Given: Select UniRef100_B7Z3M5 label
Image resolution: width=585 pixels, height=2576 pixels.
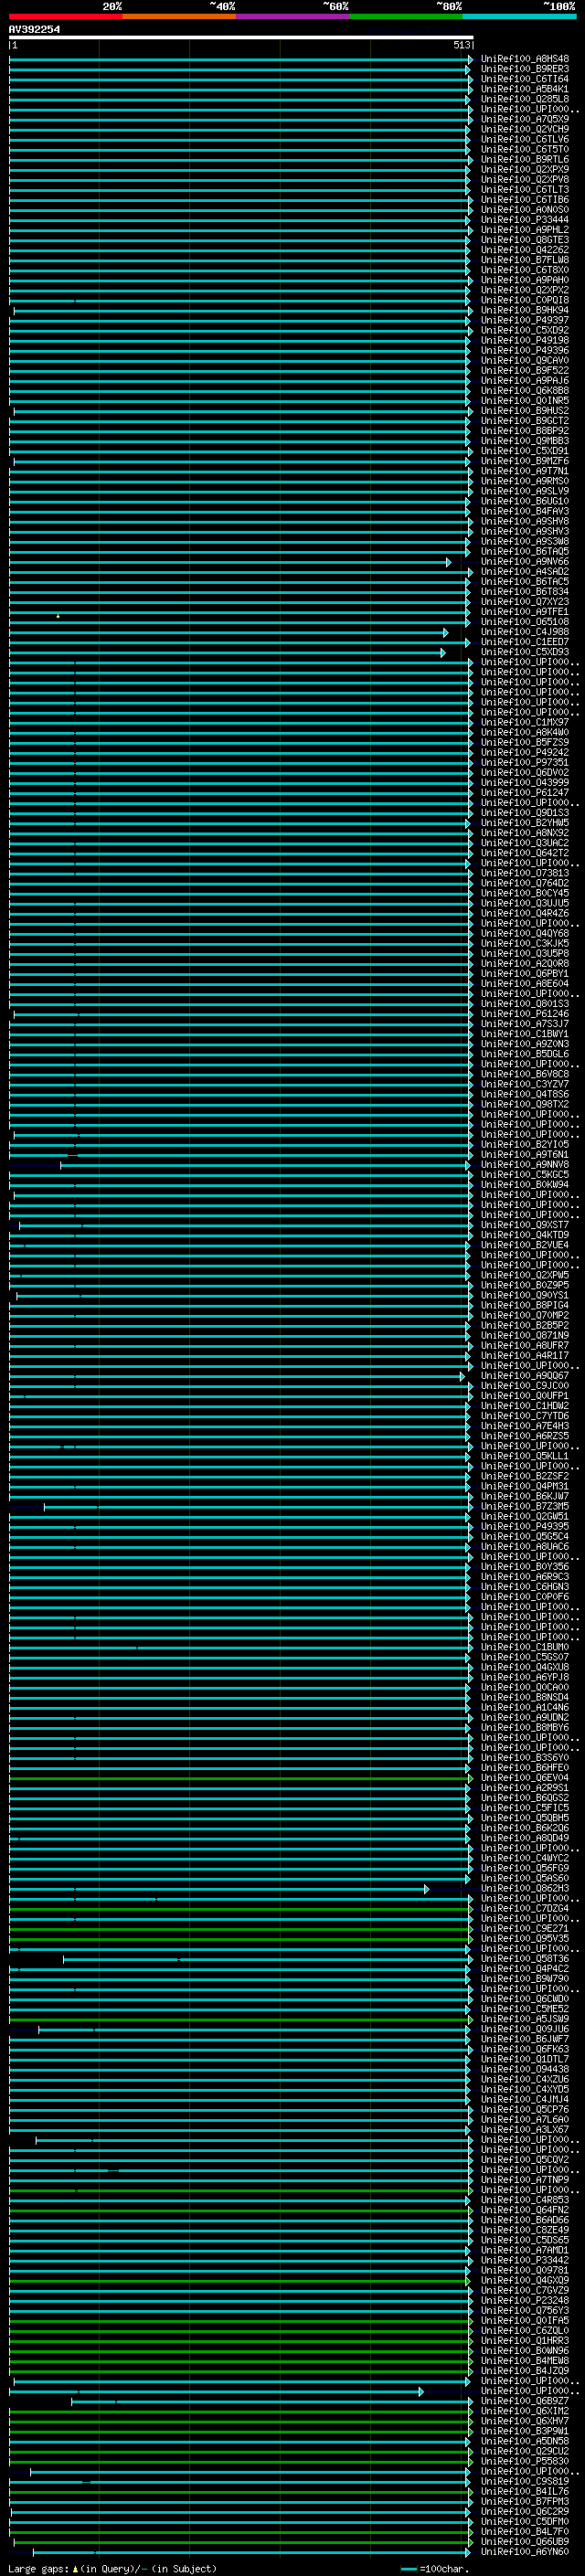Looking at the screenshot, I should (525, 1506).
